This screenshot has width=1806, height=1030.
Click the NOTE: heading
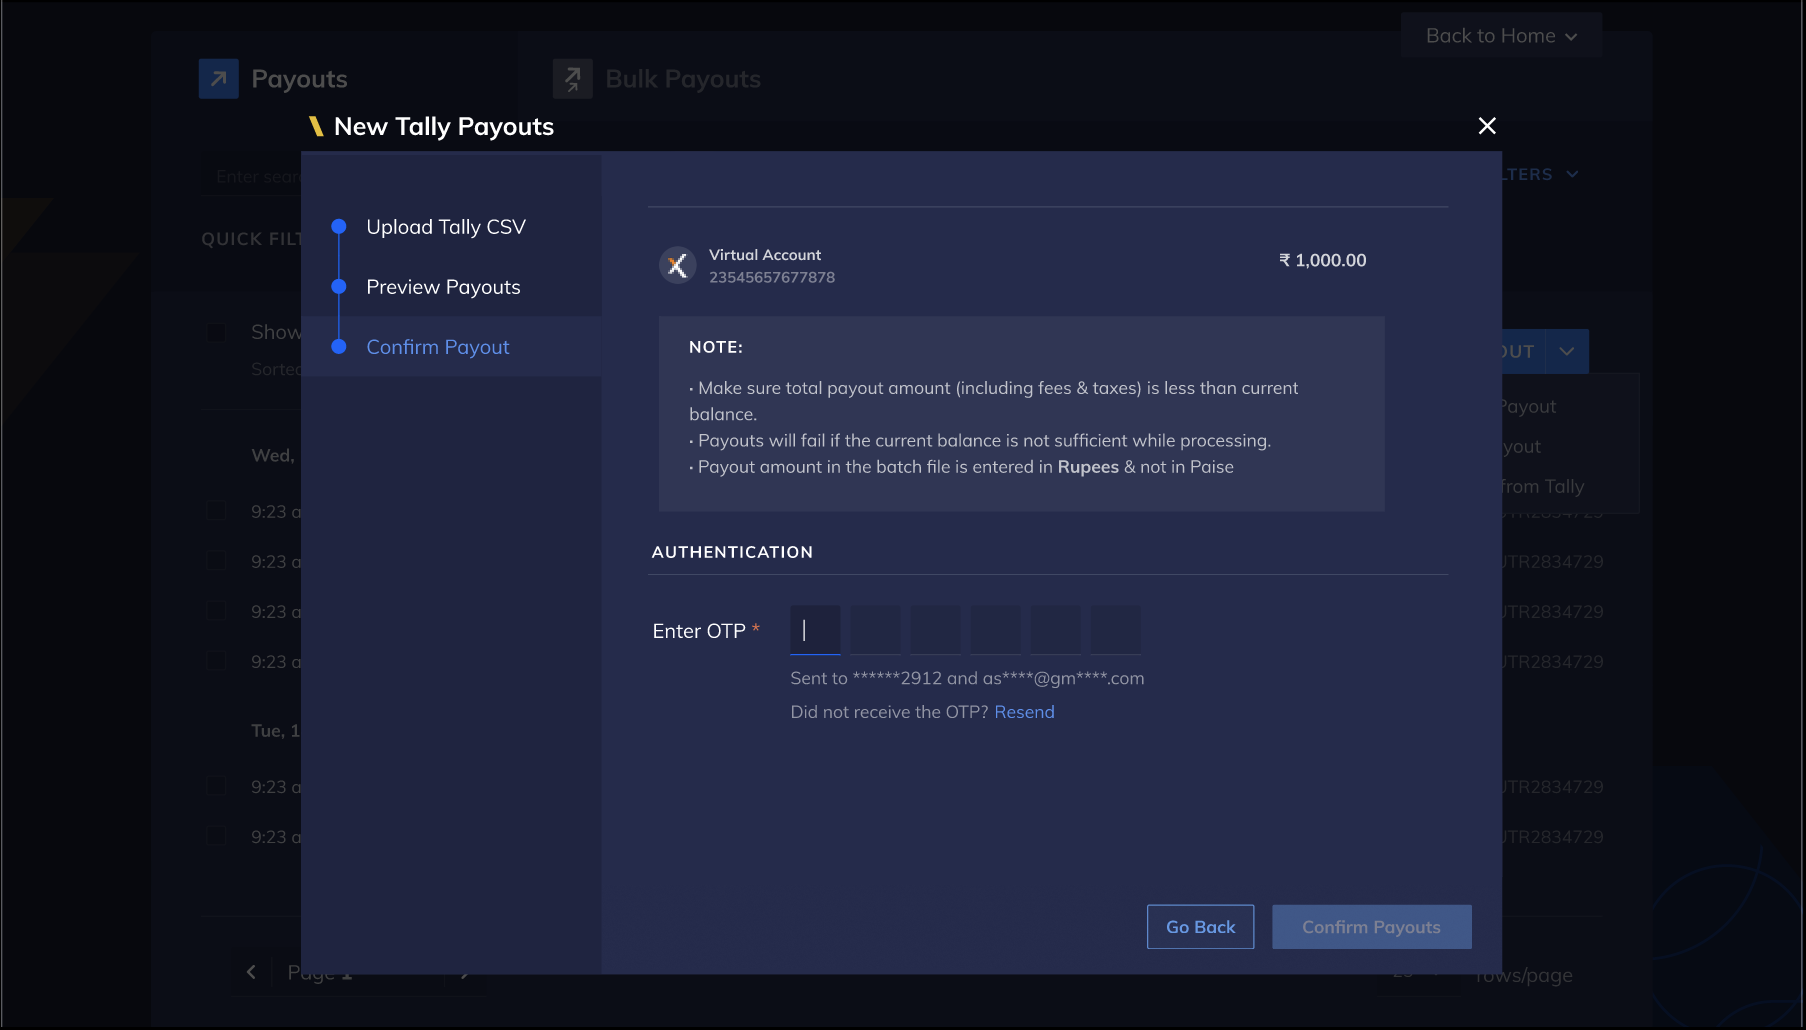(x=716, y=347)
